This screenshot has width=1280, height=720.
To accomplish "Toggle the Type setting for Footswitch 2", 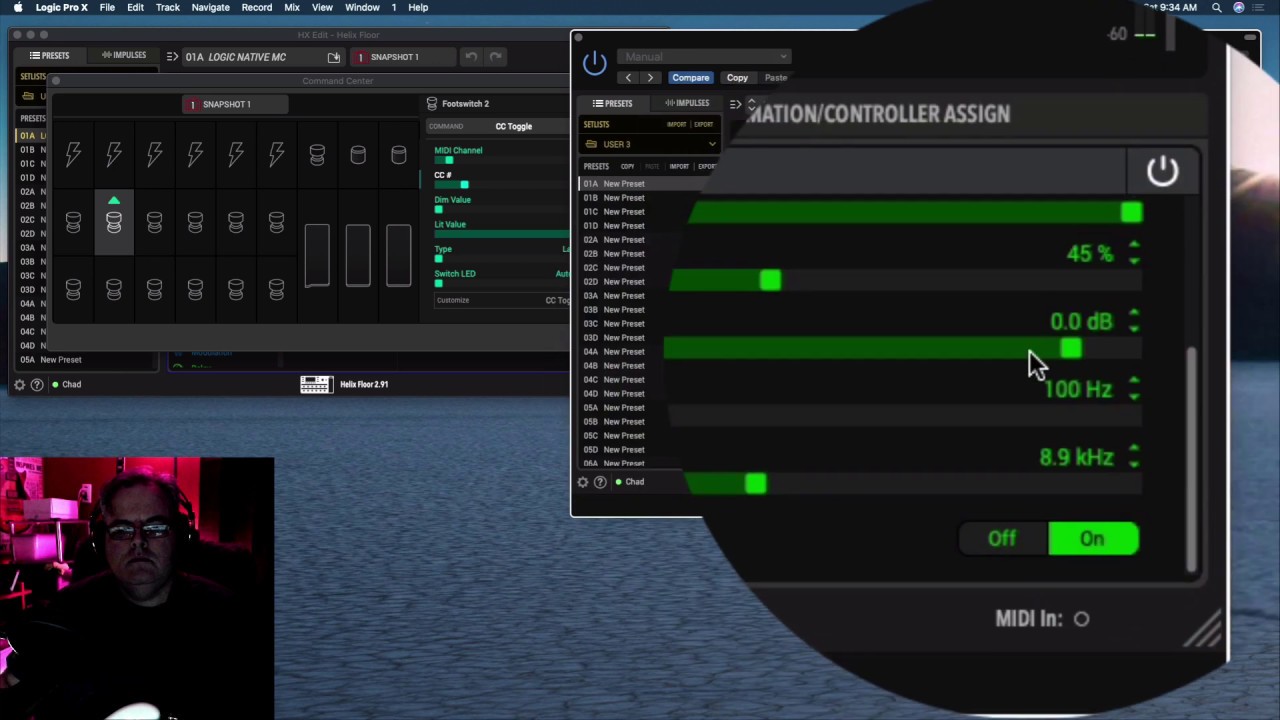I will click(438, 259).
